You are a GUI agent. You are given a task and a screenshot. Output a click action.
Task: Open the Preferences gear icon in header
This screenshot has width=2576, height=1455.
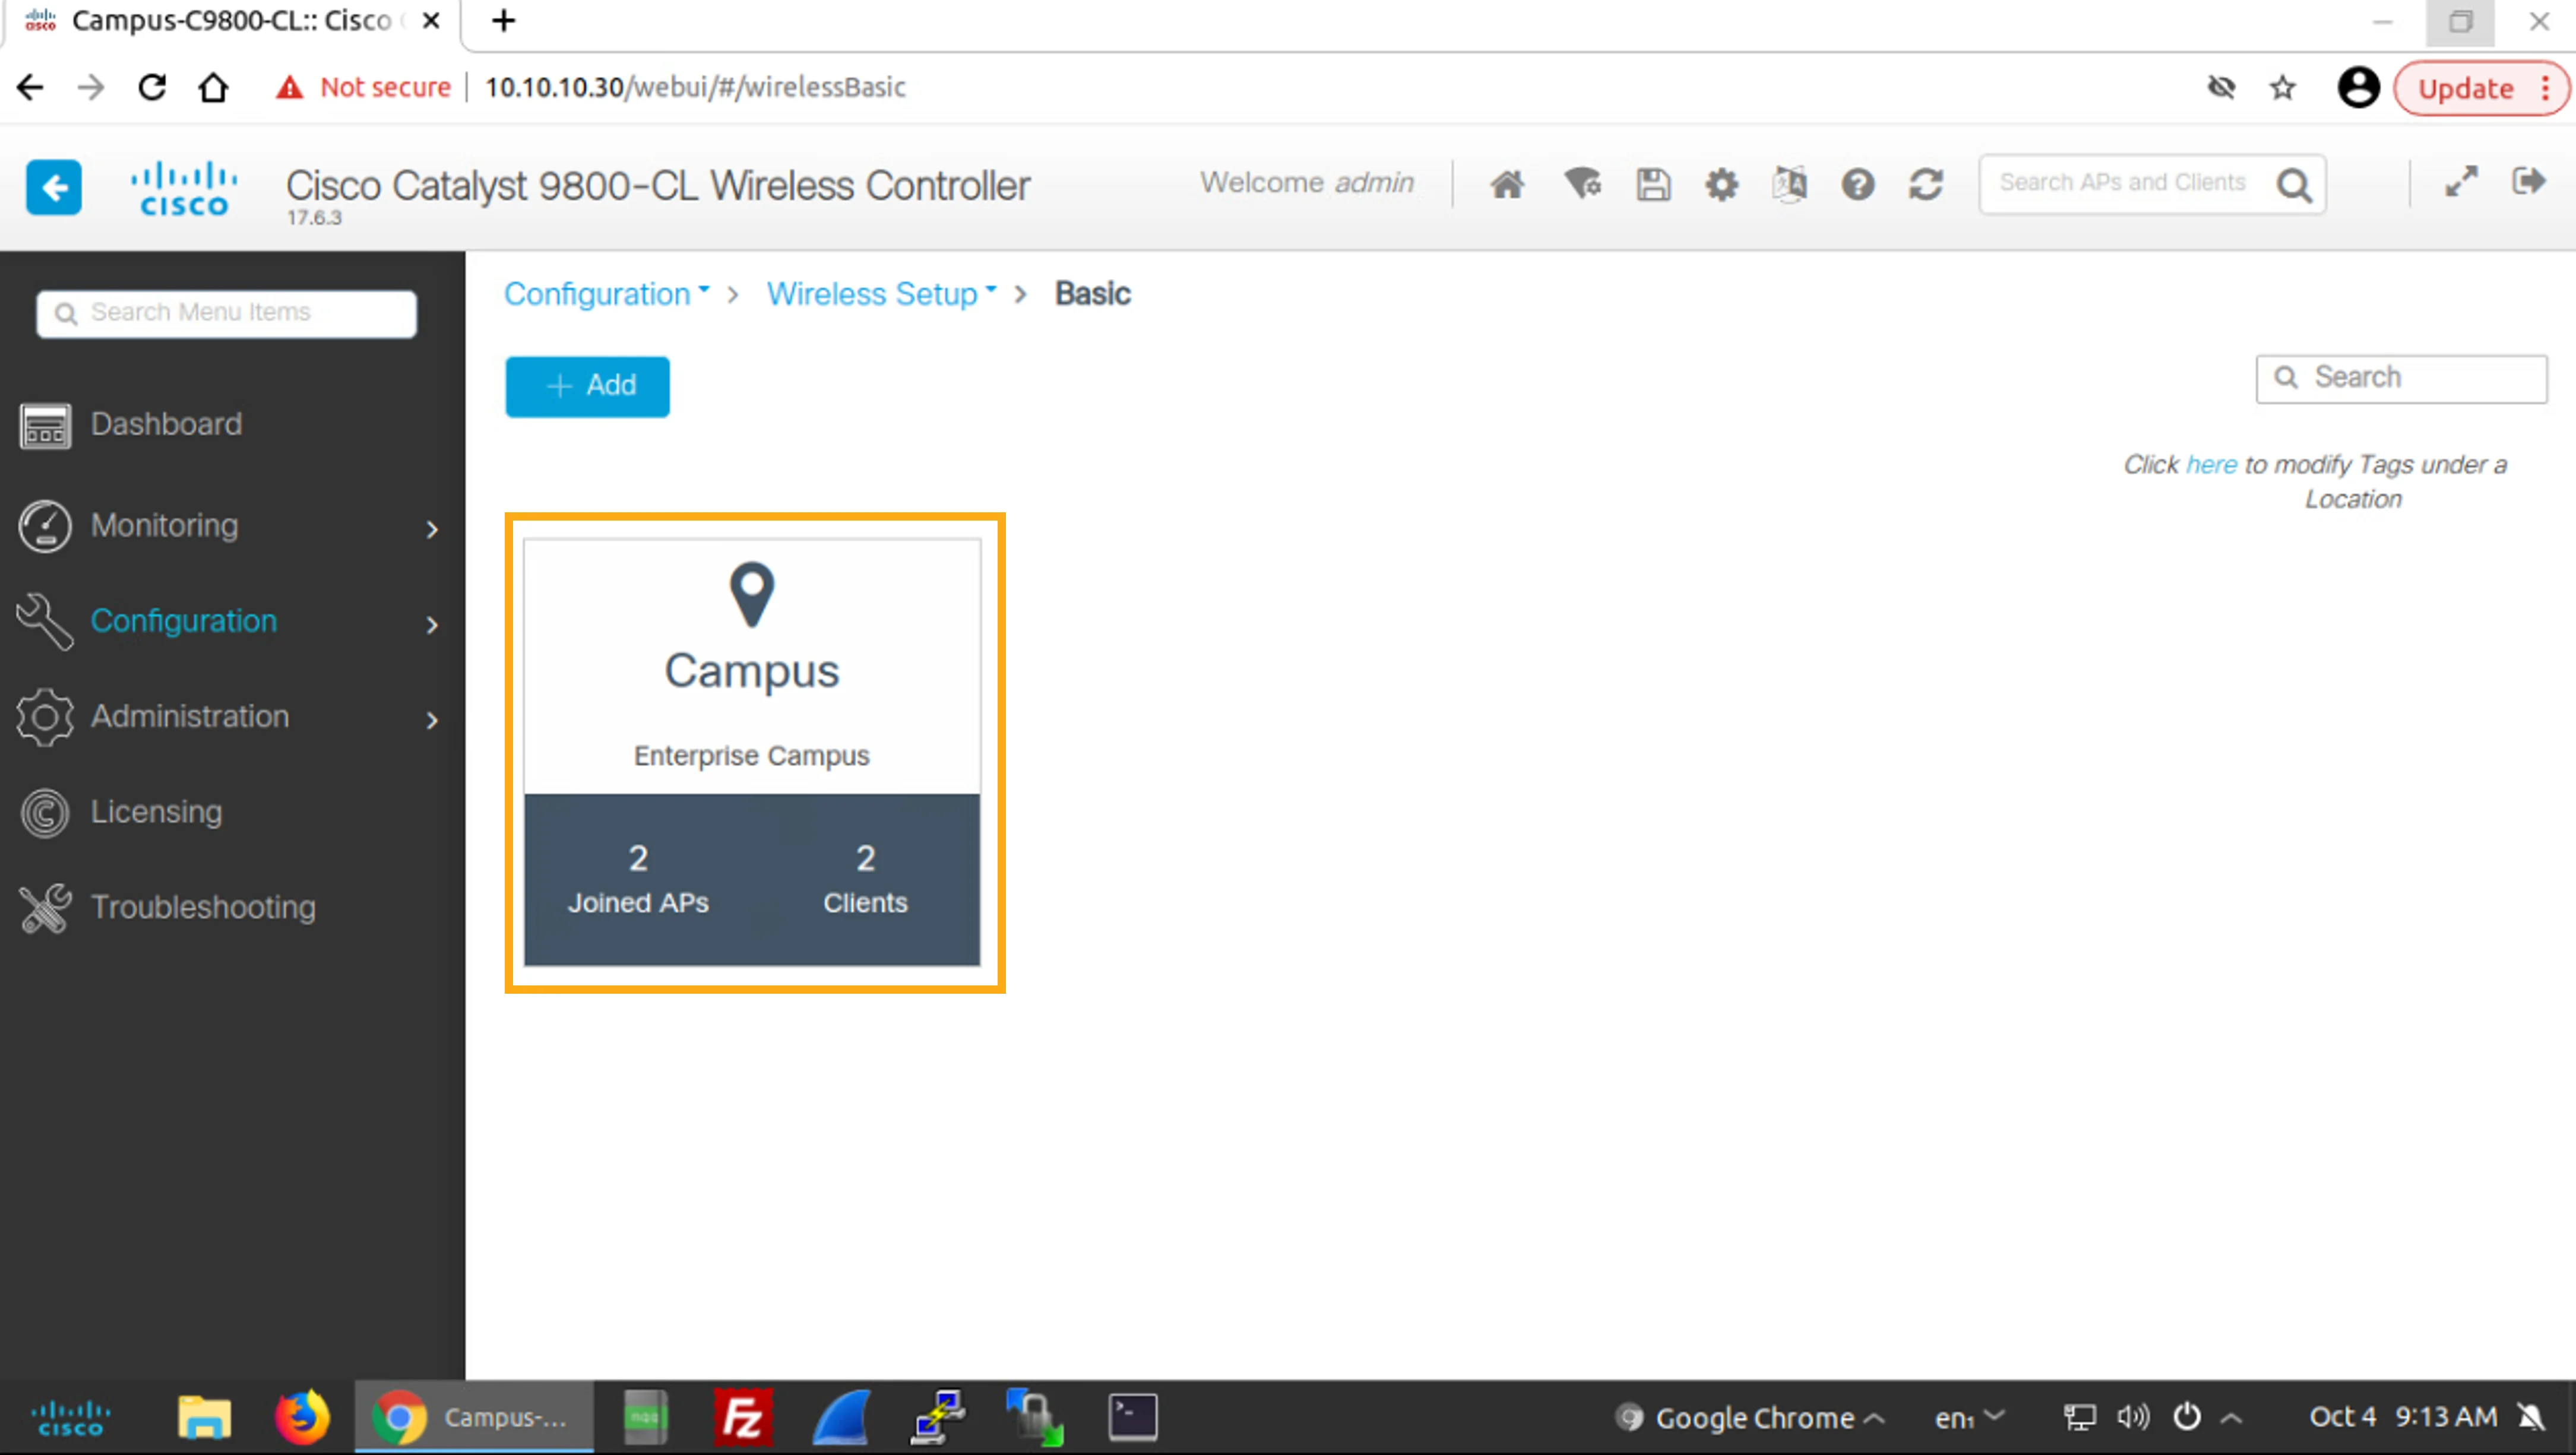pos(1721,184)
